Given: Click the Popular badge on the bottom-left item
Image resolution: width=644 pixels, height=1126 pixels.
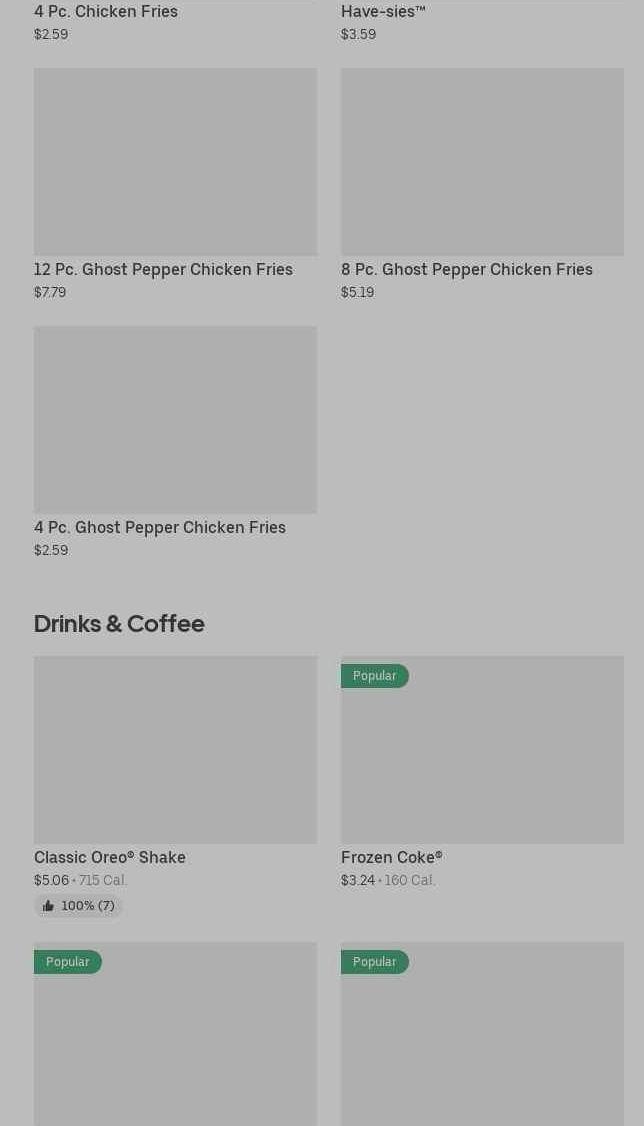Looking at the screenshot, I should 68,962.
